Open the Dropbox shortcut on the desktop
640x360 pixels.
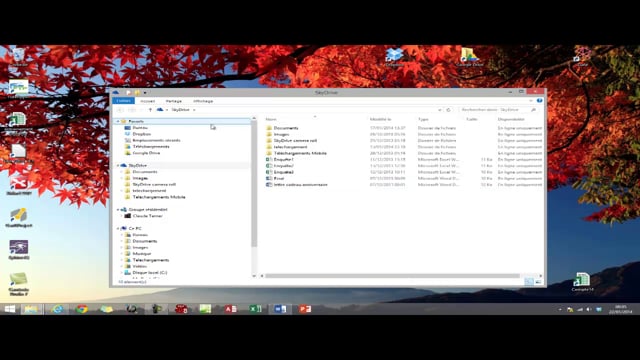(x=394, y=57)
